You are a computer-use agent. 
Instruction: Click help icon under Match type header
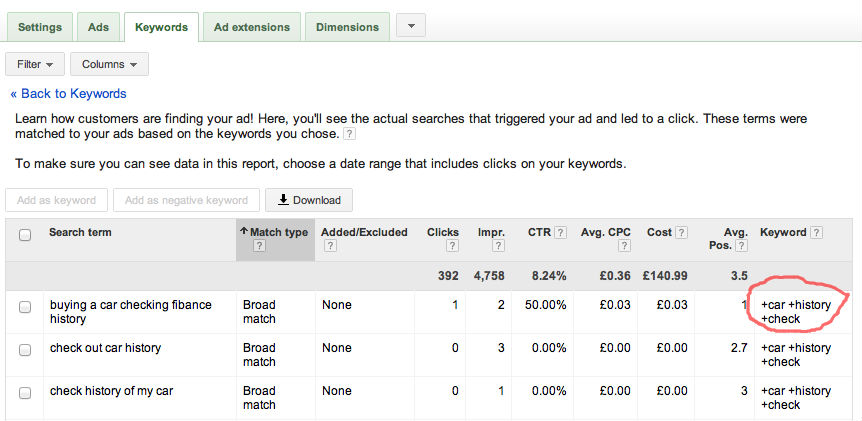[259, 246]
